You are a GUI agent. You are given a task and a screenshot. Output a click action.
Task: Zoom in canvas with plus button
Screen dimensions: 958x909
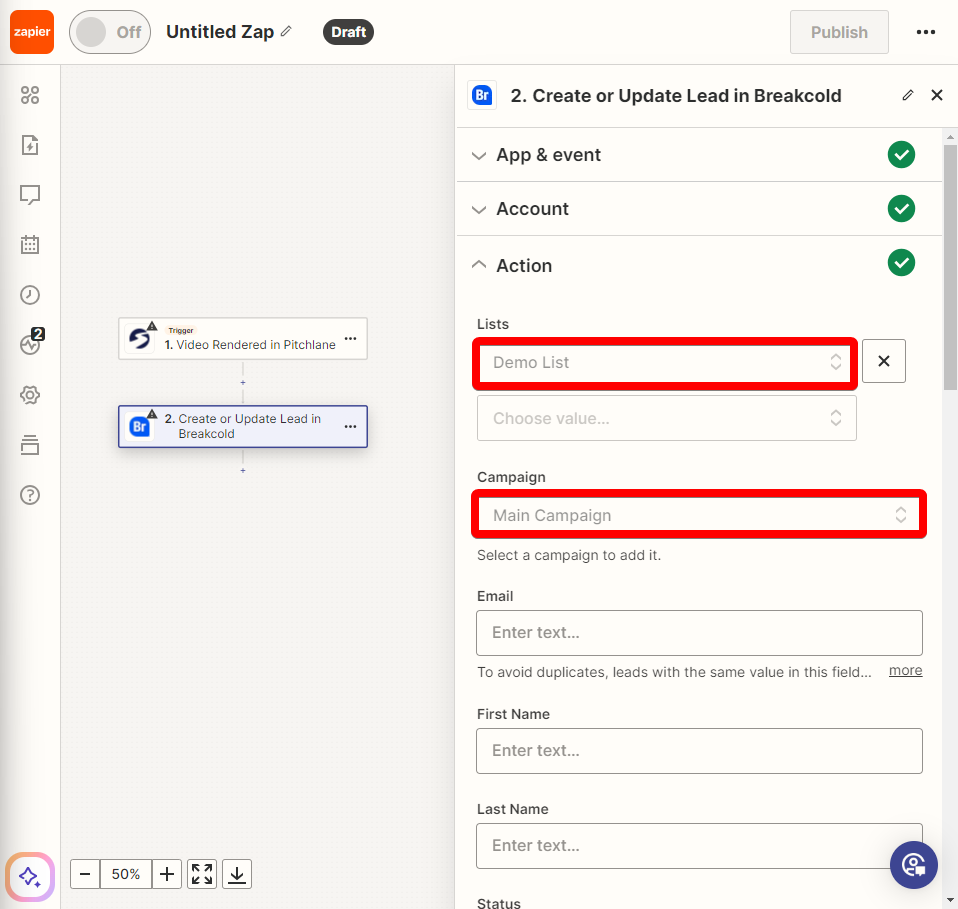click(167, 874)
